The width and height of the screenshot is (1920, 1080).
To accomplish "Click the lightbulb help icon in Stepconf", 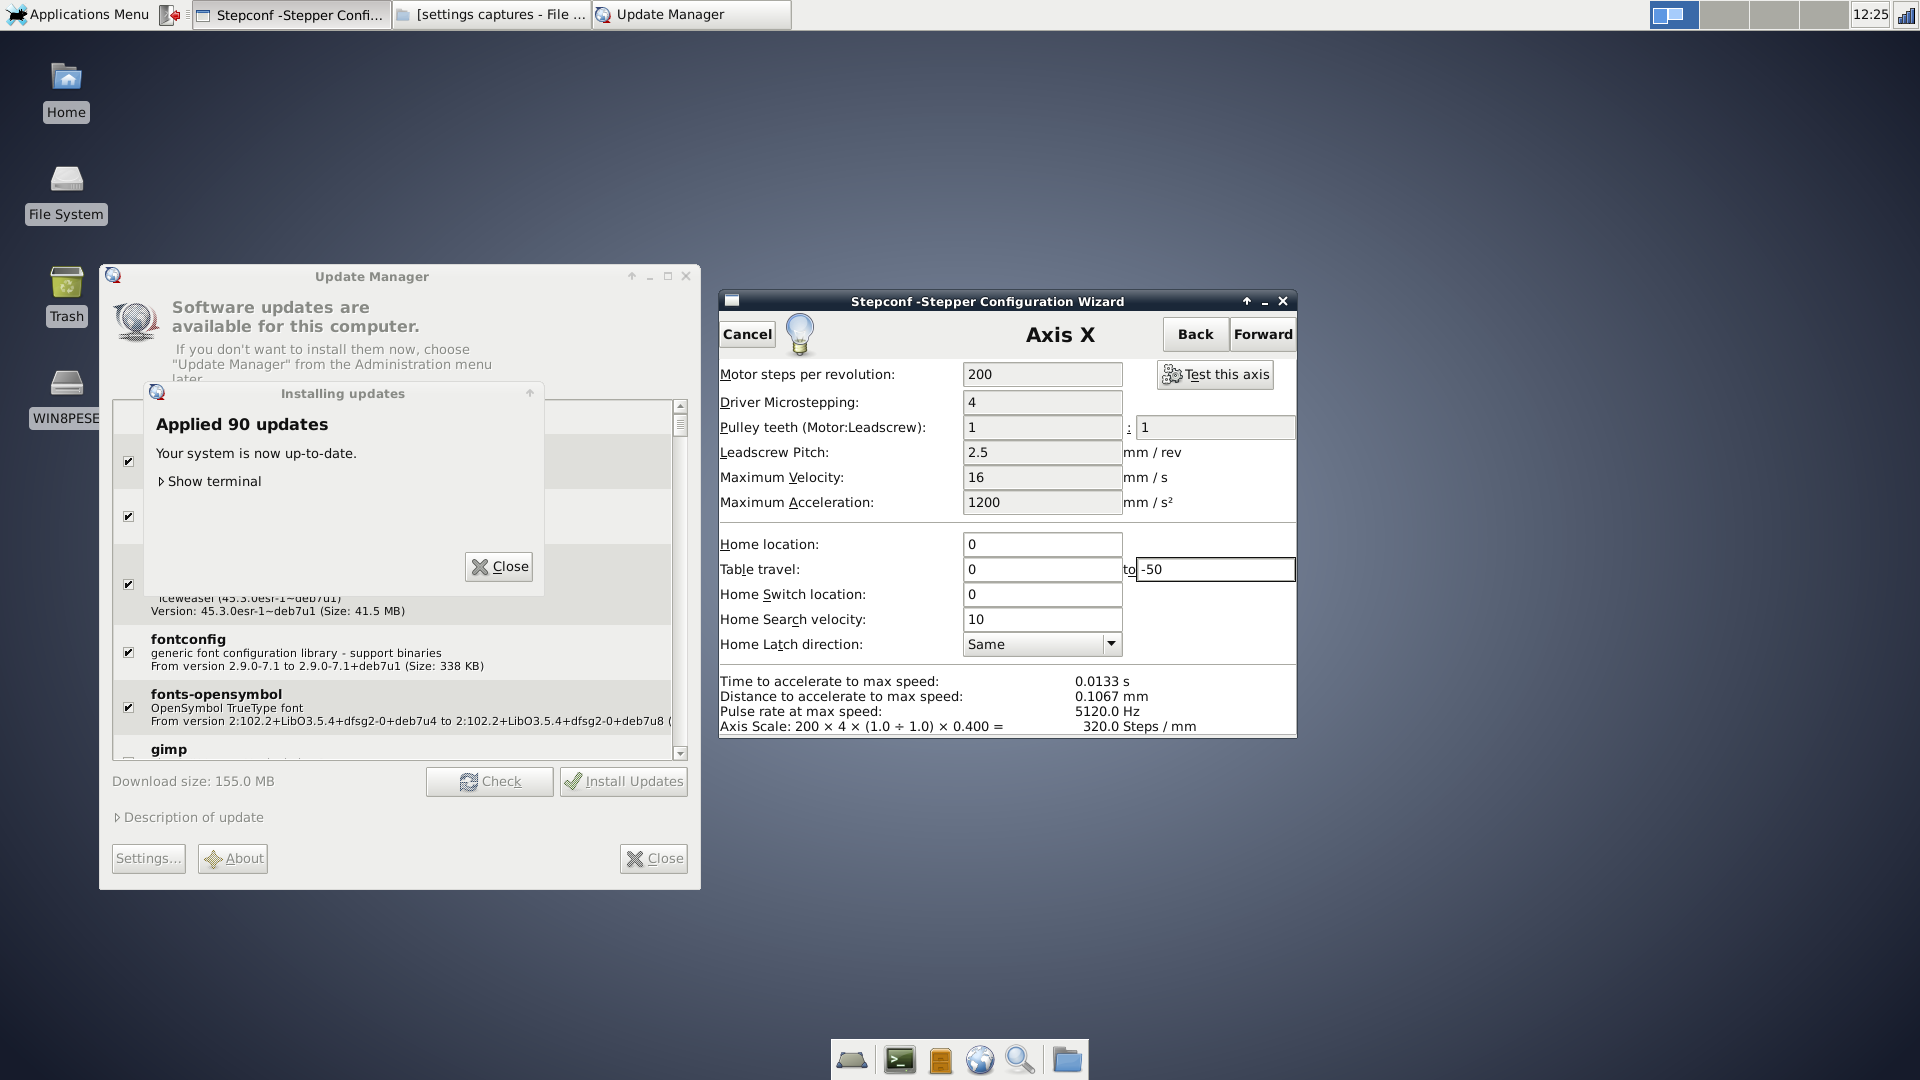I will tap(800, 334).
